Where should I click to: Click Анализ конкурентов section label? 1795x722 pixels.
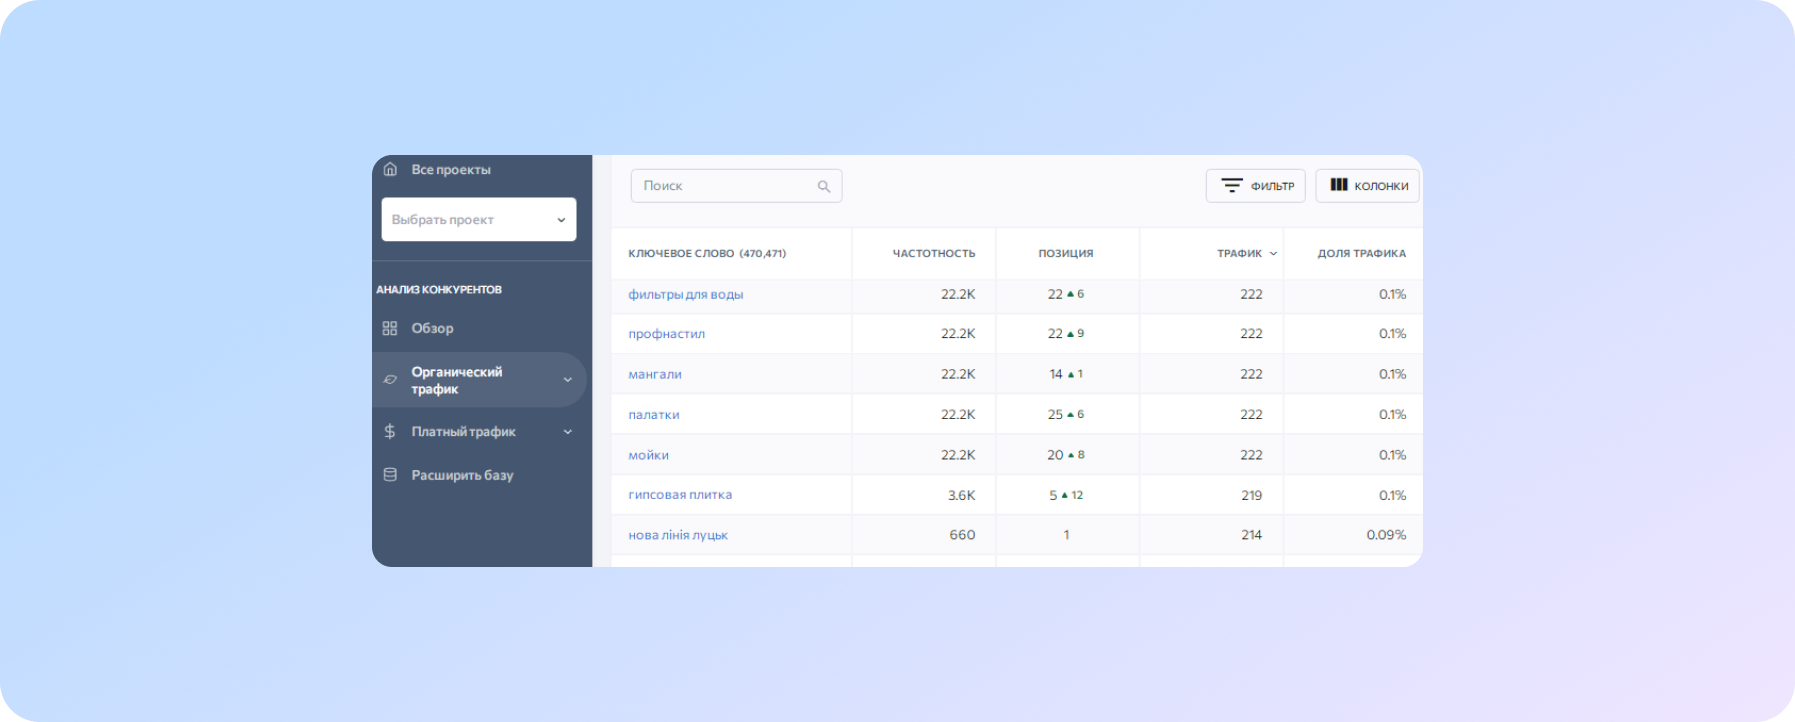click(x=439, y=290)
